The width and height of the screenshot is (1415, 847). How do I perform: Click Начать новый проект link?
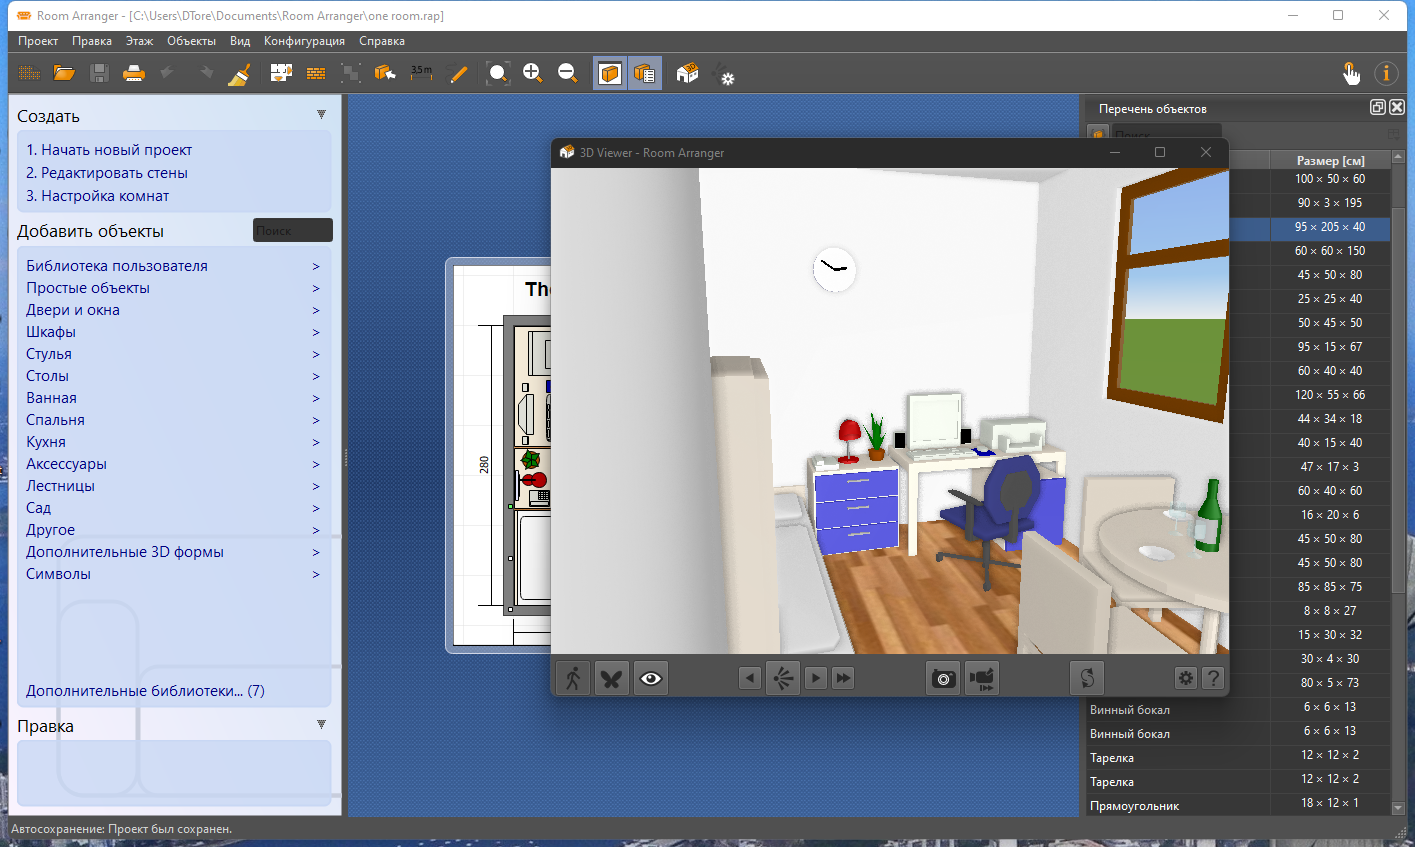point(109,150)
